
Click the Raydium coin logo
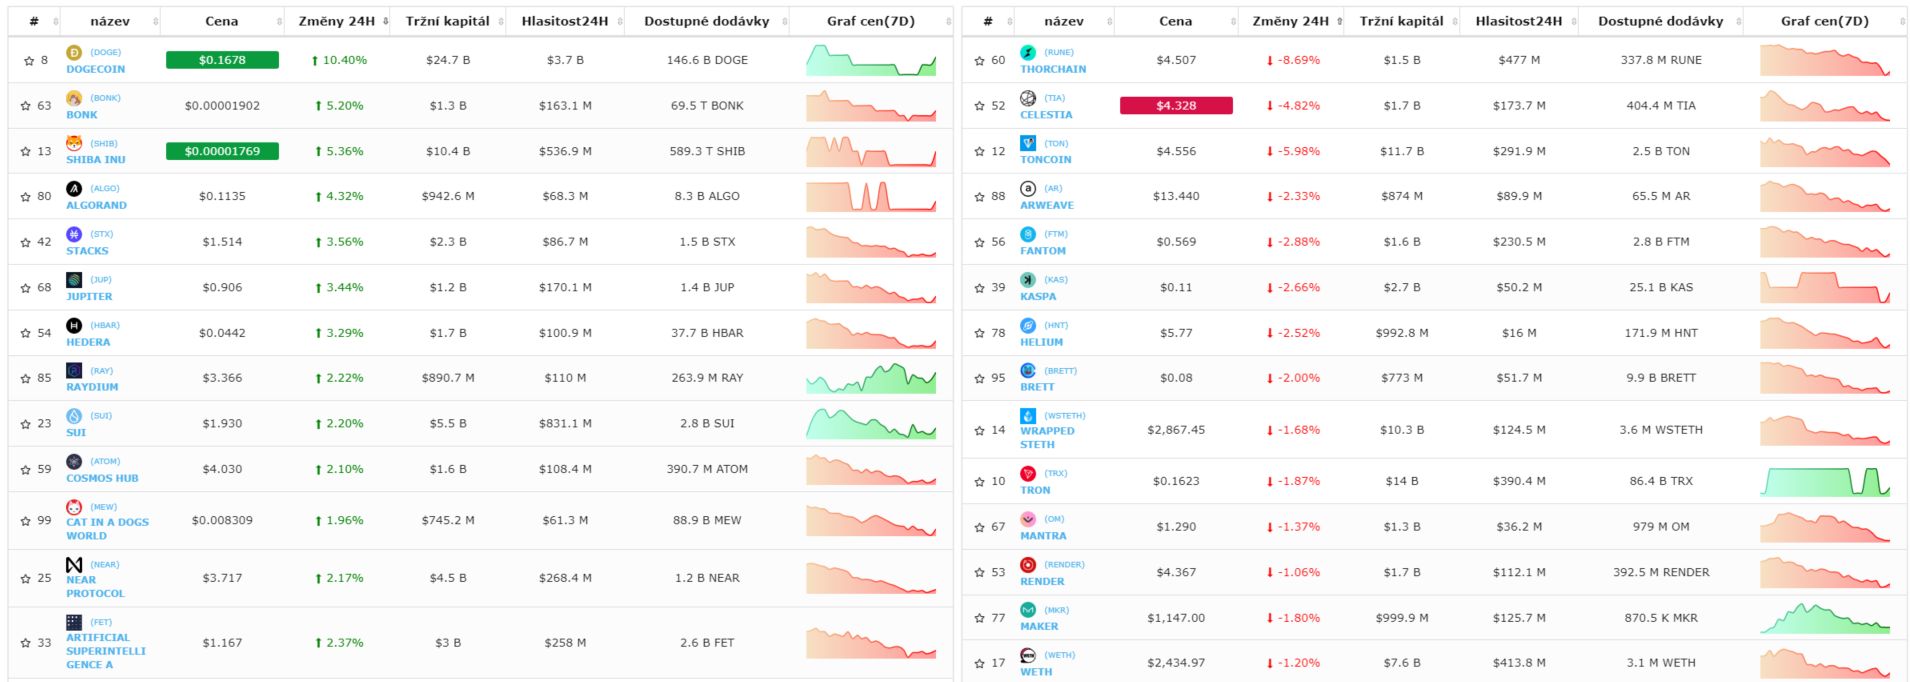[74, 370]
